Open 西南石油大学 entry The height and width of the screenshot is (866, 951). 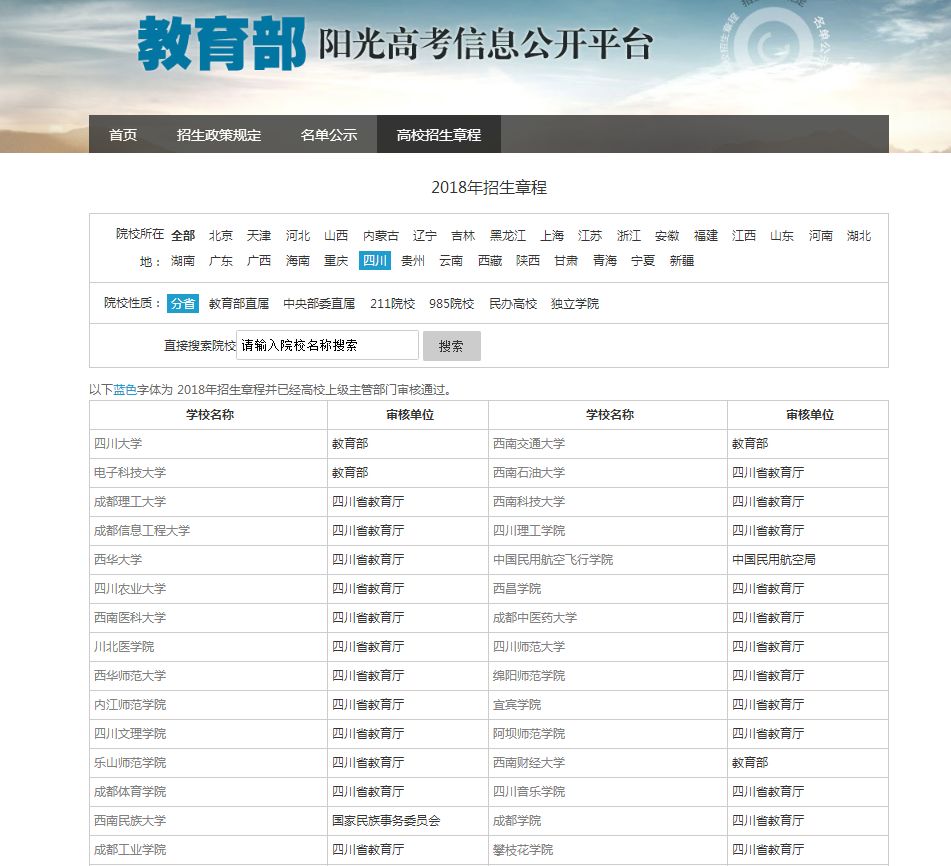[x=529, y=472]
